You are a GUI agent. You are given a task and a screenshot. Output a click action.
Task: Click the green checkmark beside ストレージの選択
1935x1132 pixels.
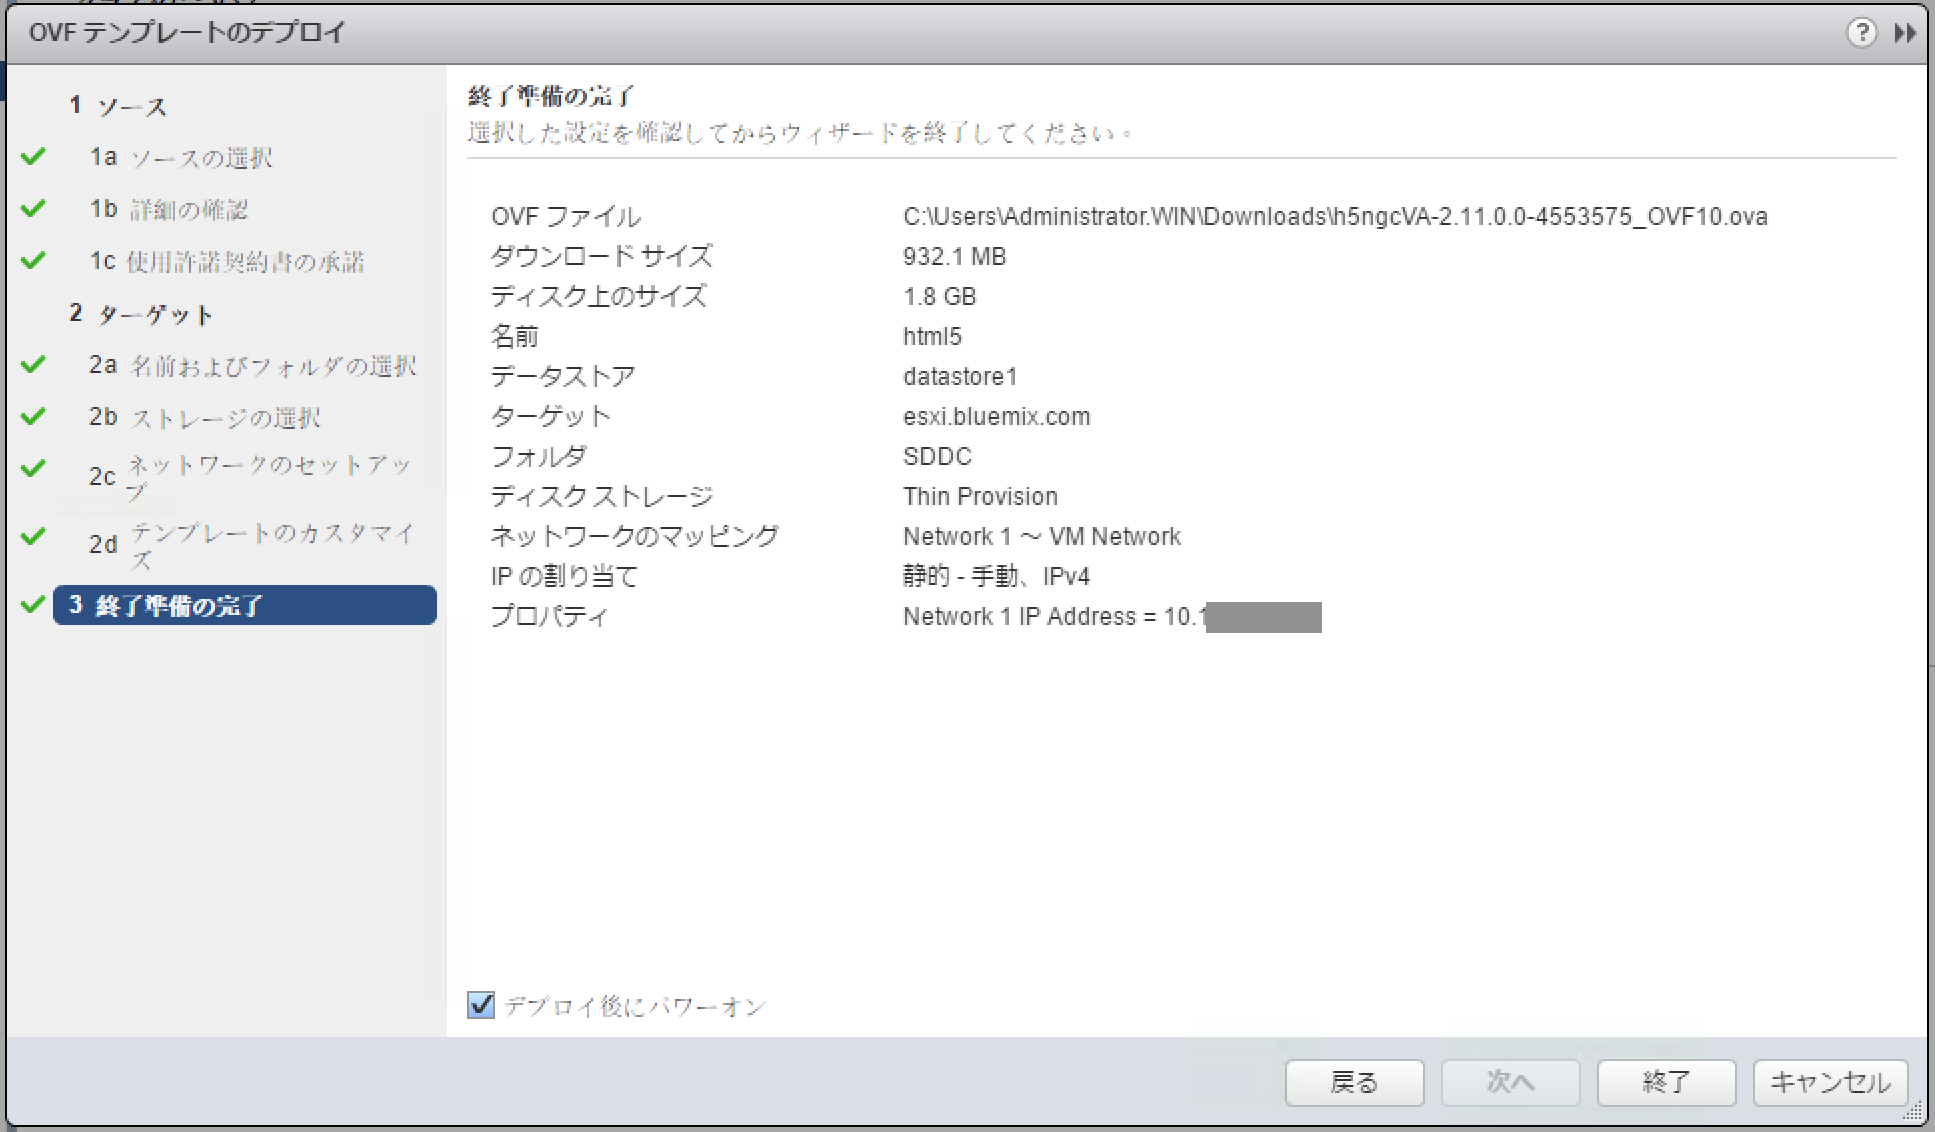click(x=33, y=417)
